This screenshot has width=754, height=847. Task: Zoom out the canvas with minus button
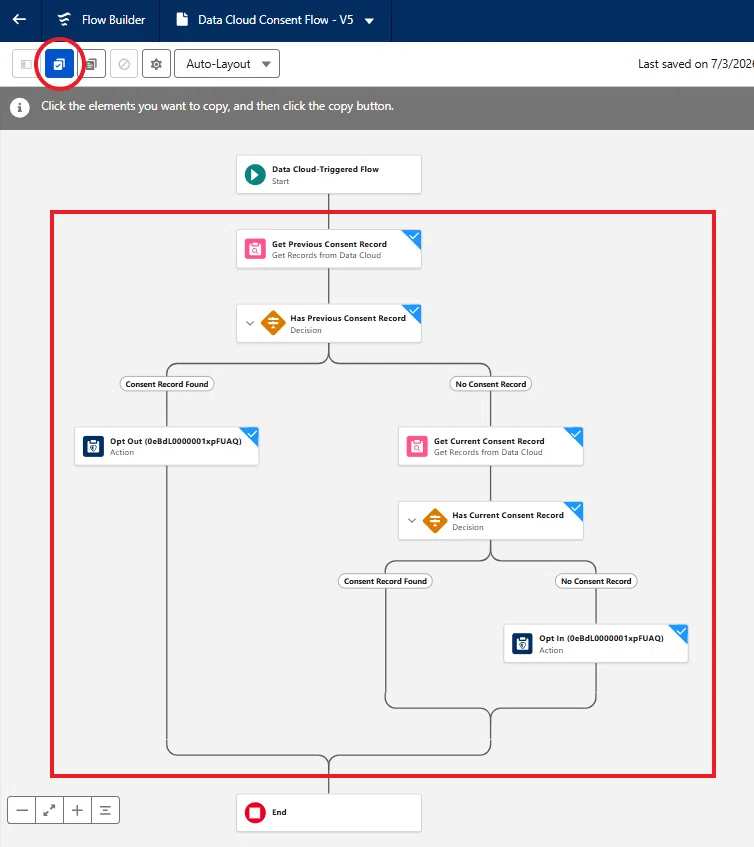point(22,810)
